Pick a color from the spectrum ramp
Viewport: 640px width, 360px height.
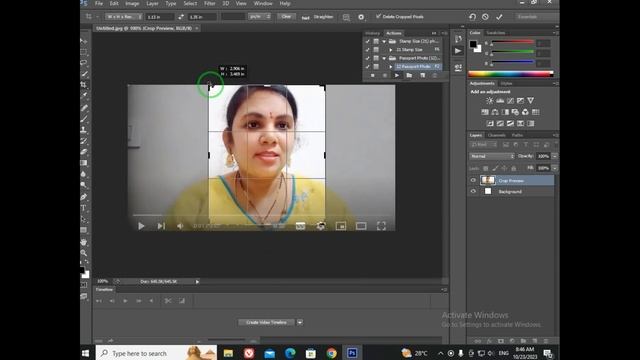(511, 74)
